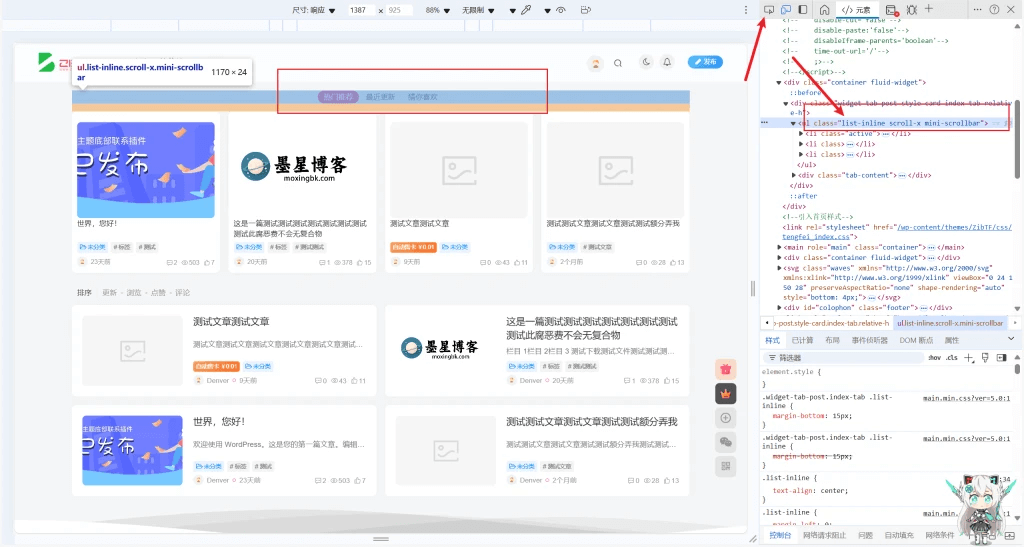
Task: Expand the main role main container node
Action: click(x=779, y=247)
